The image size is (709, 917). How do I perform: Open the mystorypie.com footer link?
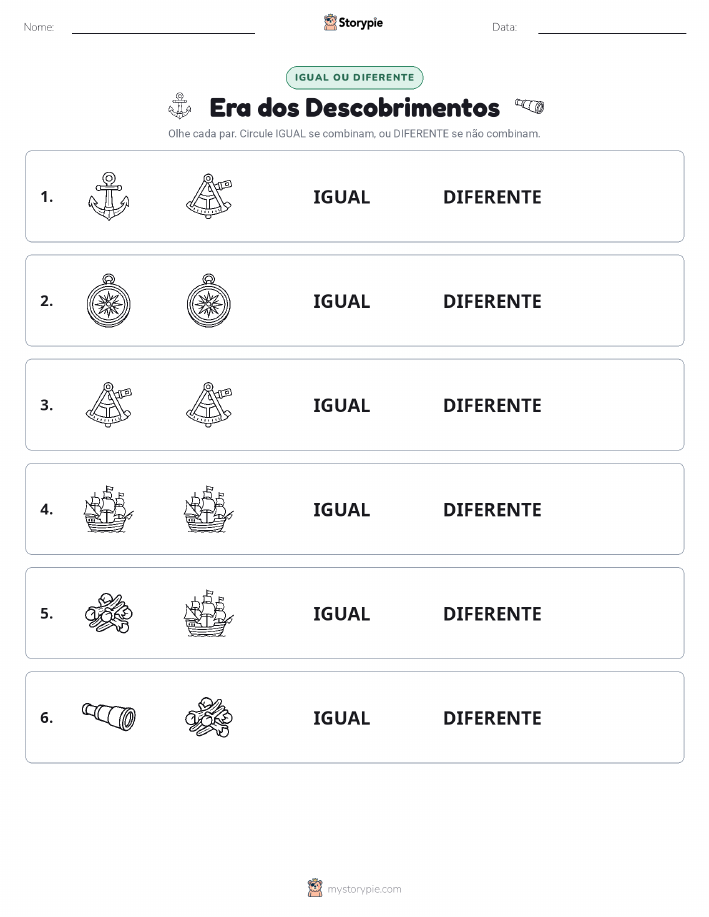pyautogui.click(x=364, y=889)
